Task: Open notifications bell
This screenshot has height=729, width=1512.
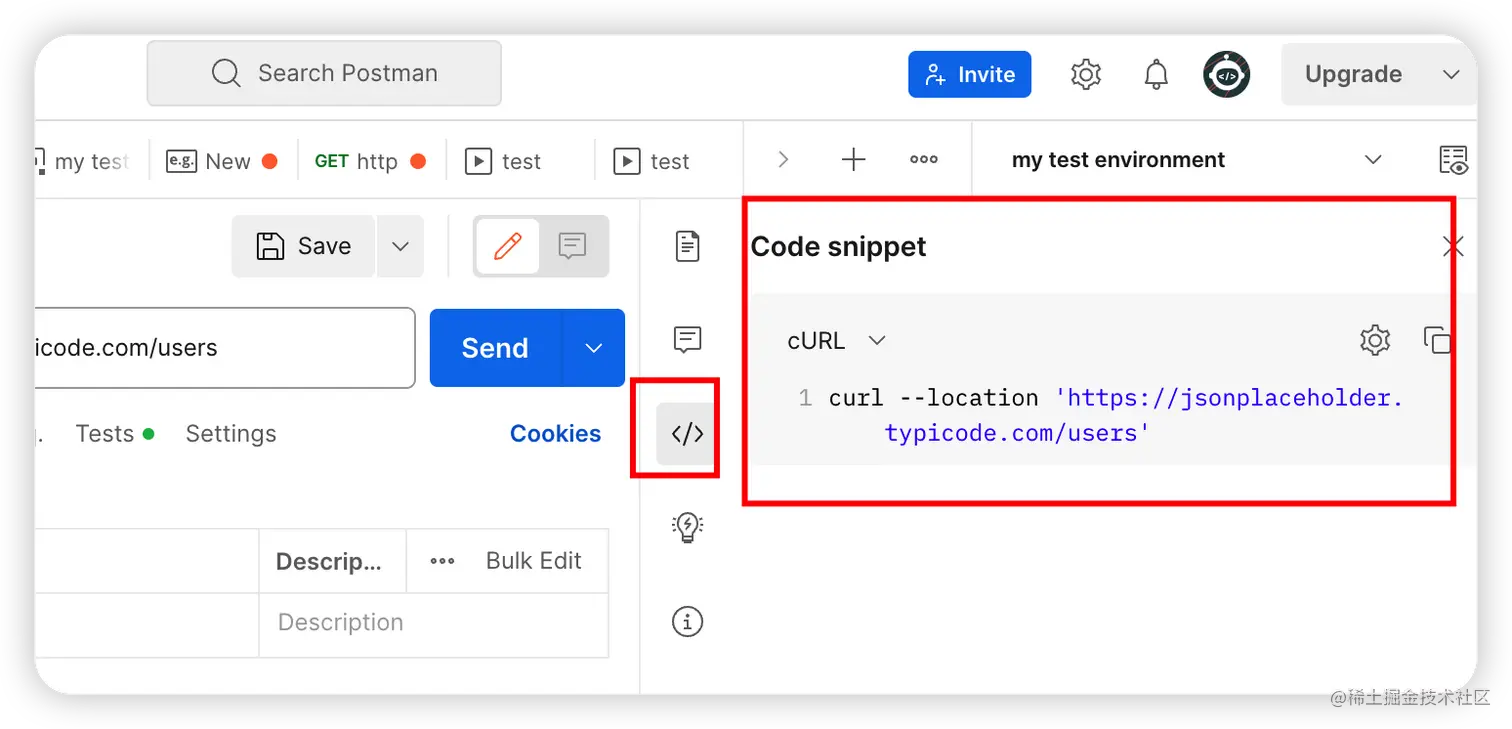Action: click(x=1156, y=74)
